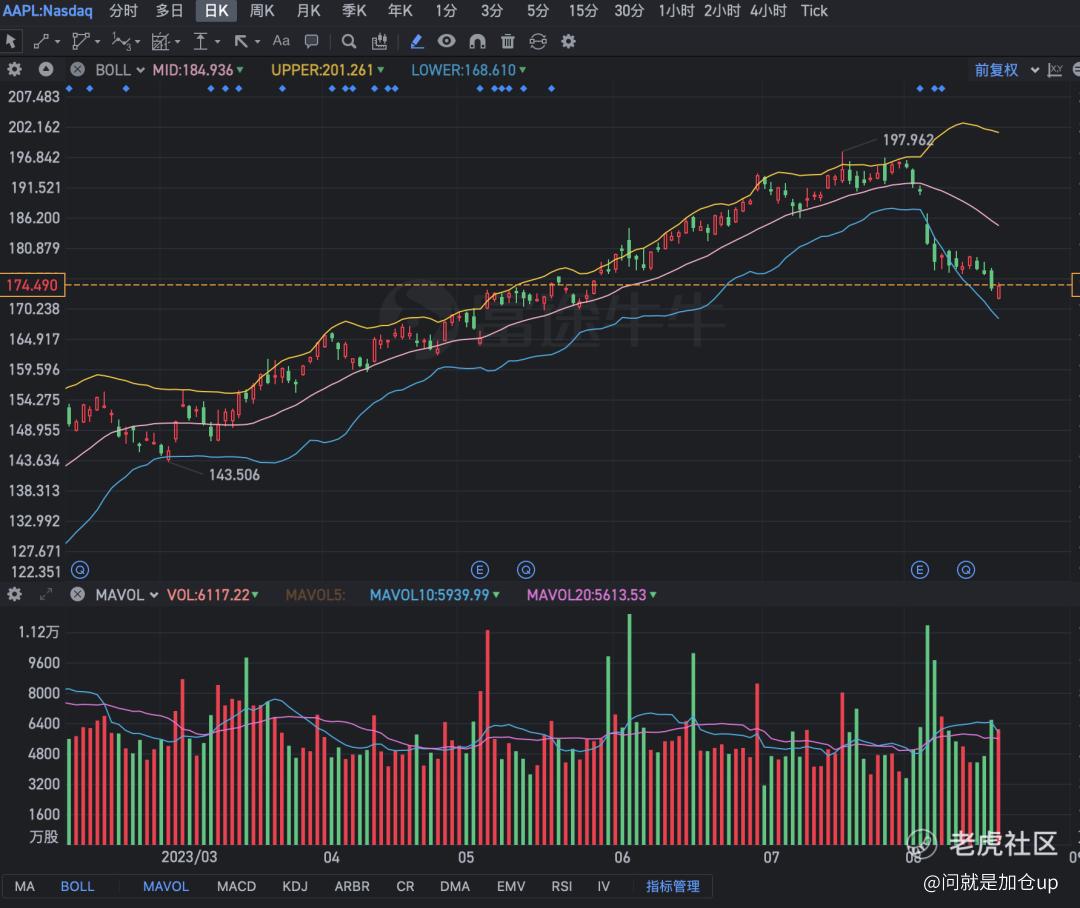Viewport: 1080px width, 908px height.
Task: Expand polygon tool options arrow
Action: tap(97, 42)
